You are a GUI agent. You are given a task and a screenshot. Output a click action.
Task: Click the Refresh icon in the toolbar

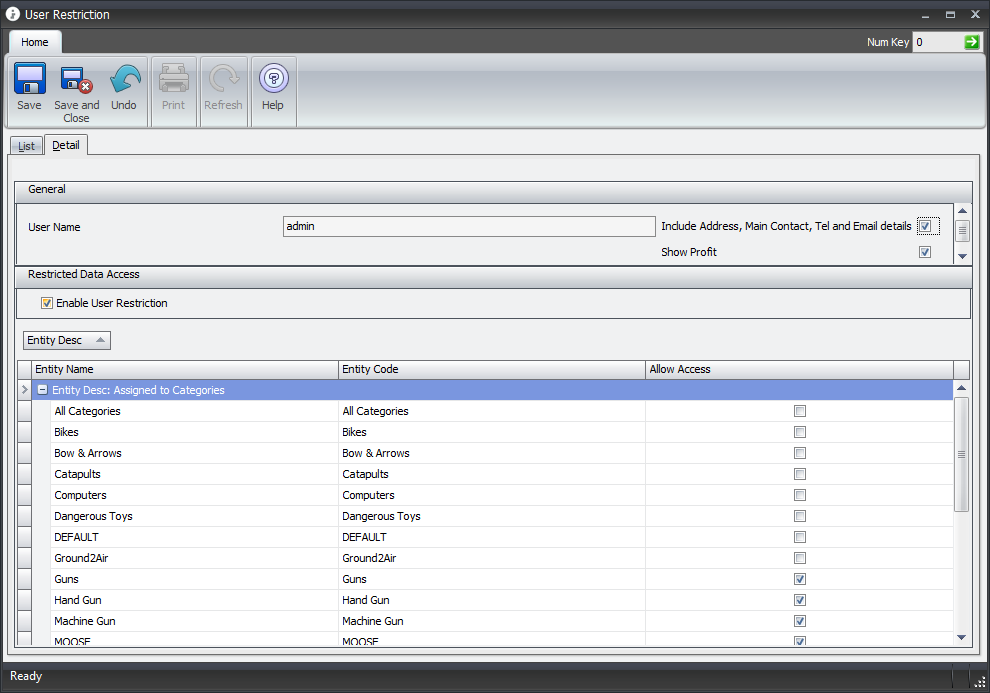[223, 79]
